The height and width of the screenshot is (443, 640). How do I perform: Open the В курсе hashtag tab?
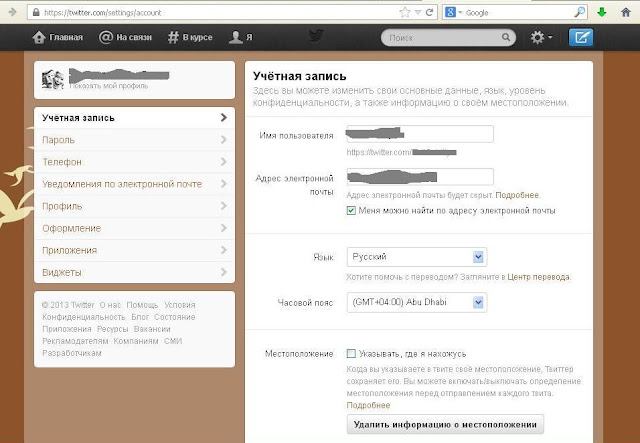(x=190, y=37)
